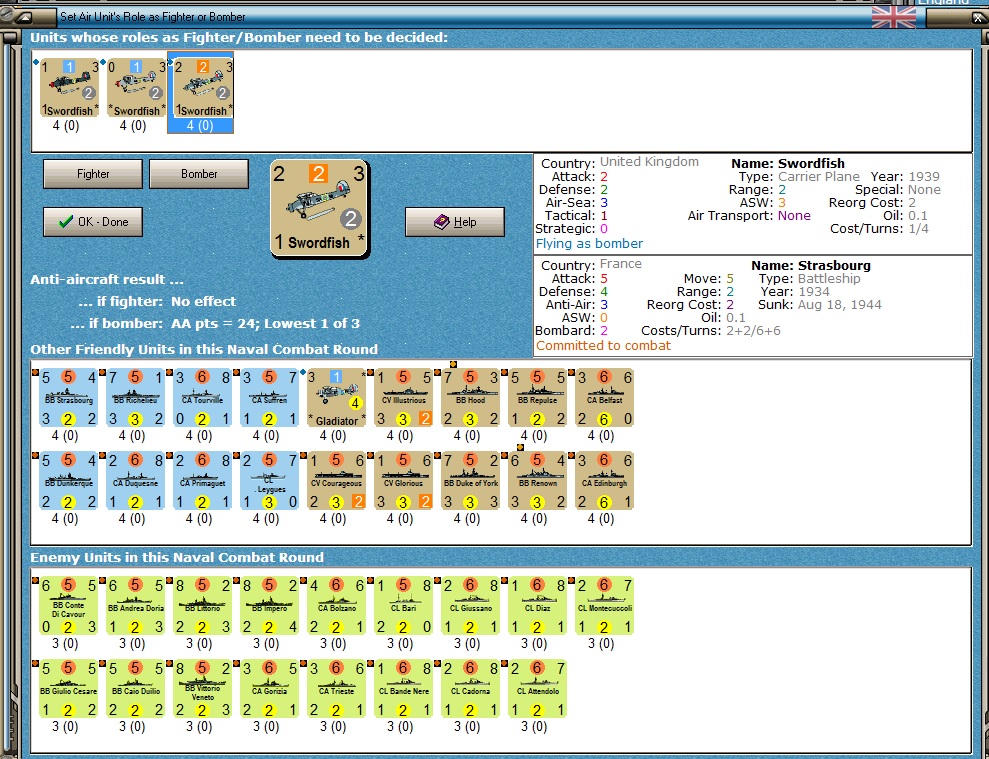
Task: Select the CA Edinburgh unit counter
Action: (604, 481)
